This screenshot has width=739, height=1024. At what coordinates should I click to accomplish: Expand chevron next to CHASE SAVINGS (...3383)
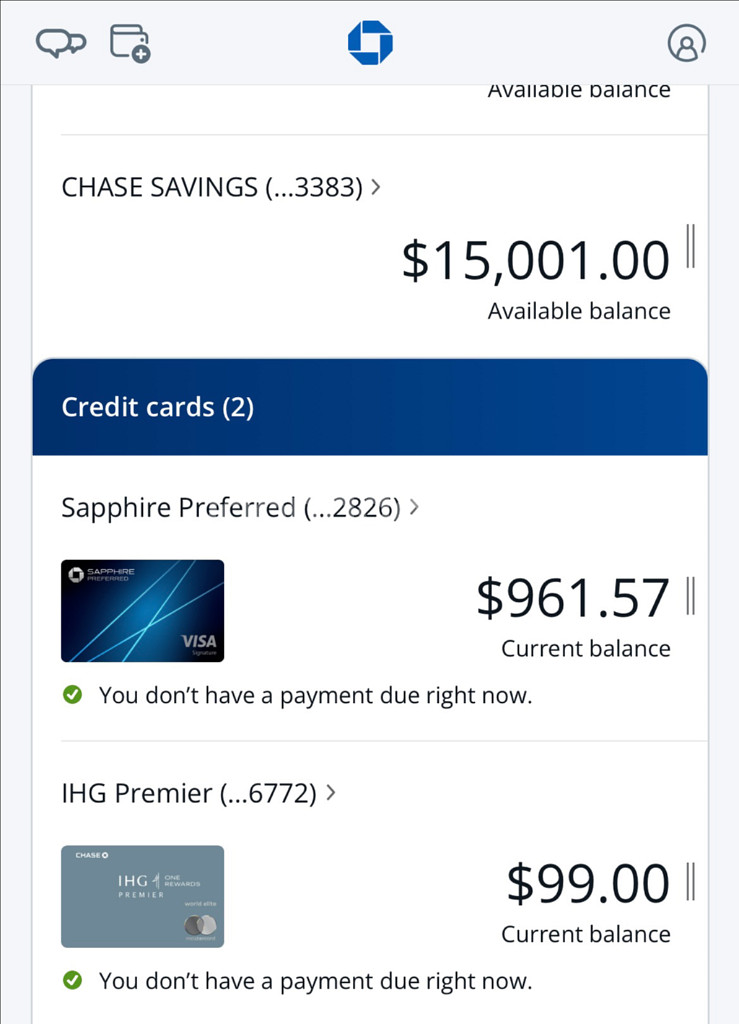click(375, 187)
